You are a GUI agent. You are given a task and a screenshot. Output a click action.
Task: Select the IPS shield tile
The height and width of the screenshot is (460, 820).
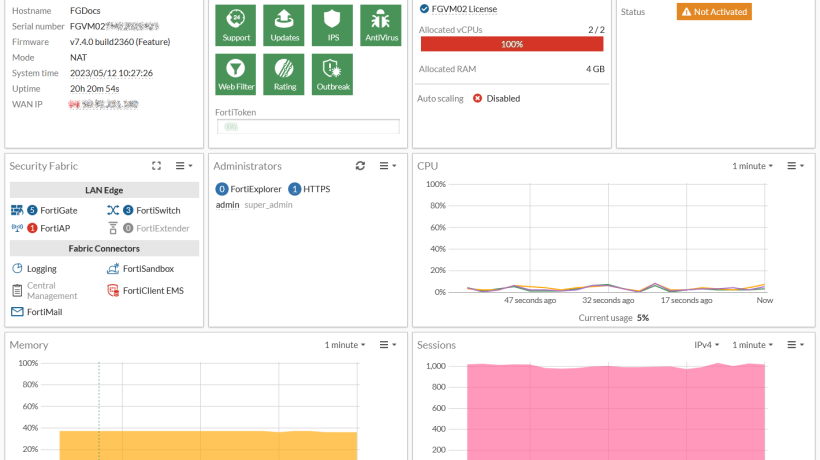(x=332, y=25)
